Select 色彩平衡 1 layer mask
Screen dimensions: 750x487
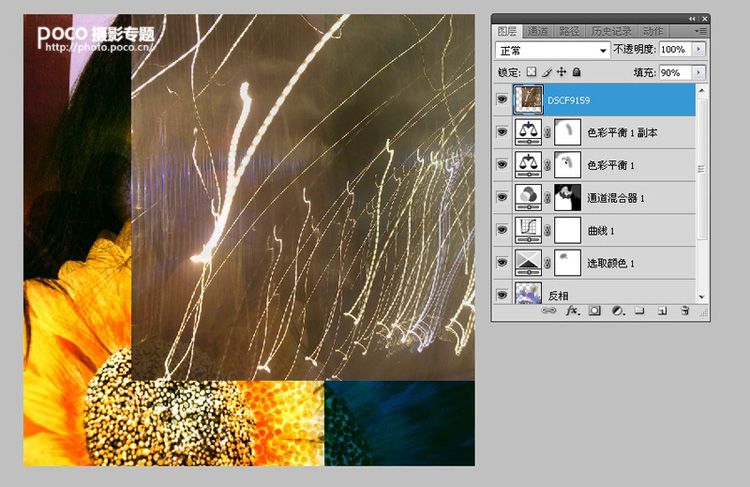567,165
